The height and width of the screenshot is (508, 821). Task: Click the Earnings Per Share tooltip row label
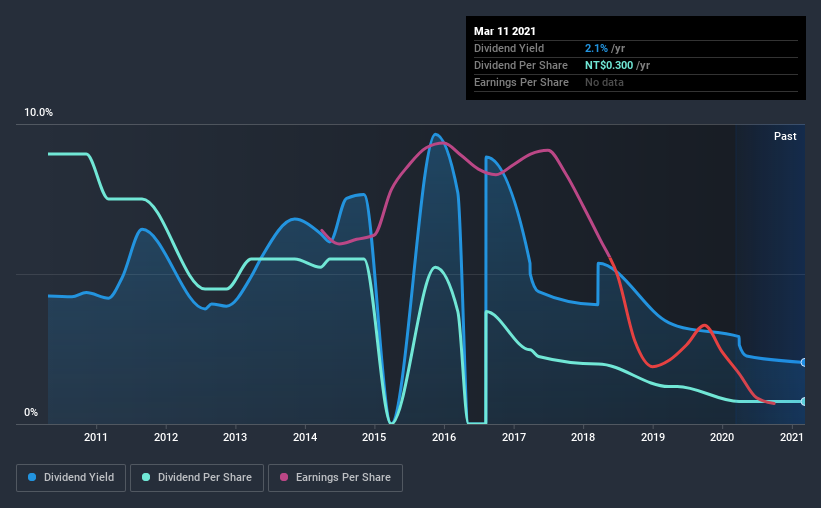click(521, 82)
